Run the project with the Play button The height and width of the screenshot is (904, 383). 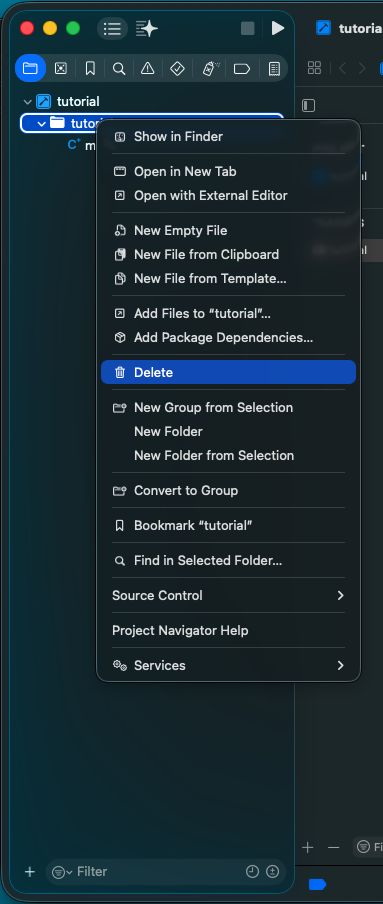278,28
